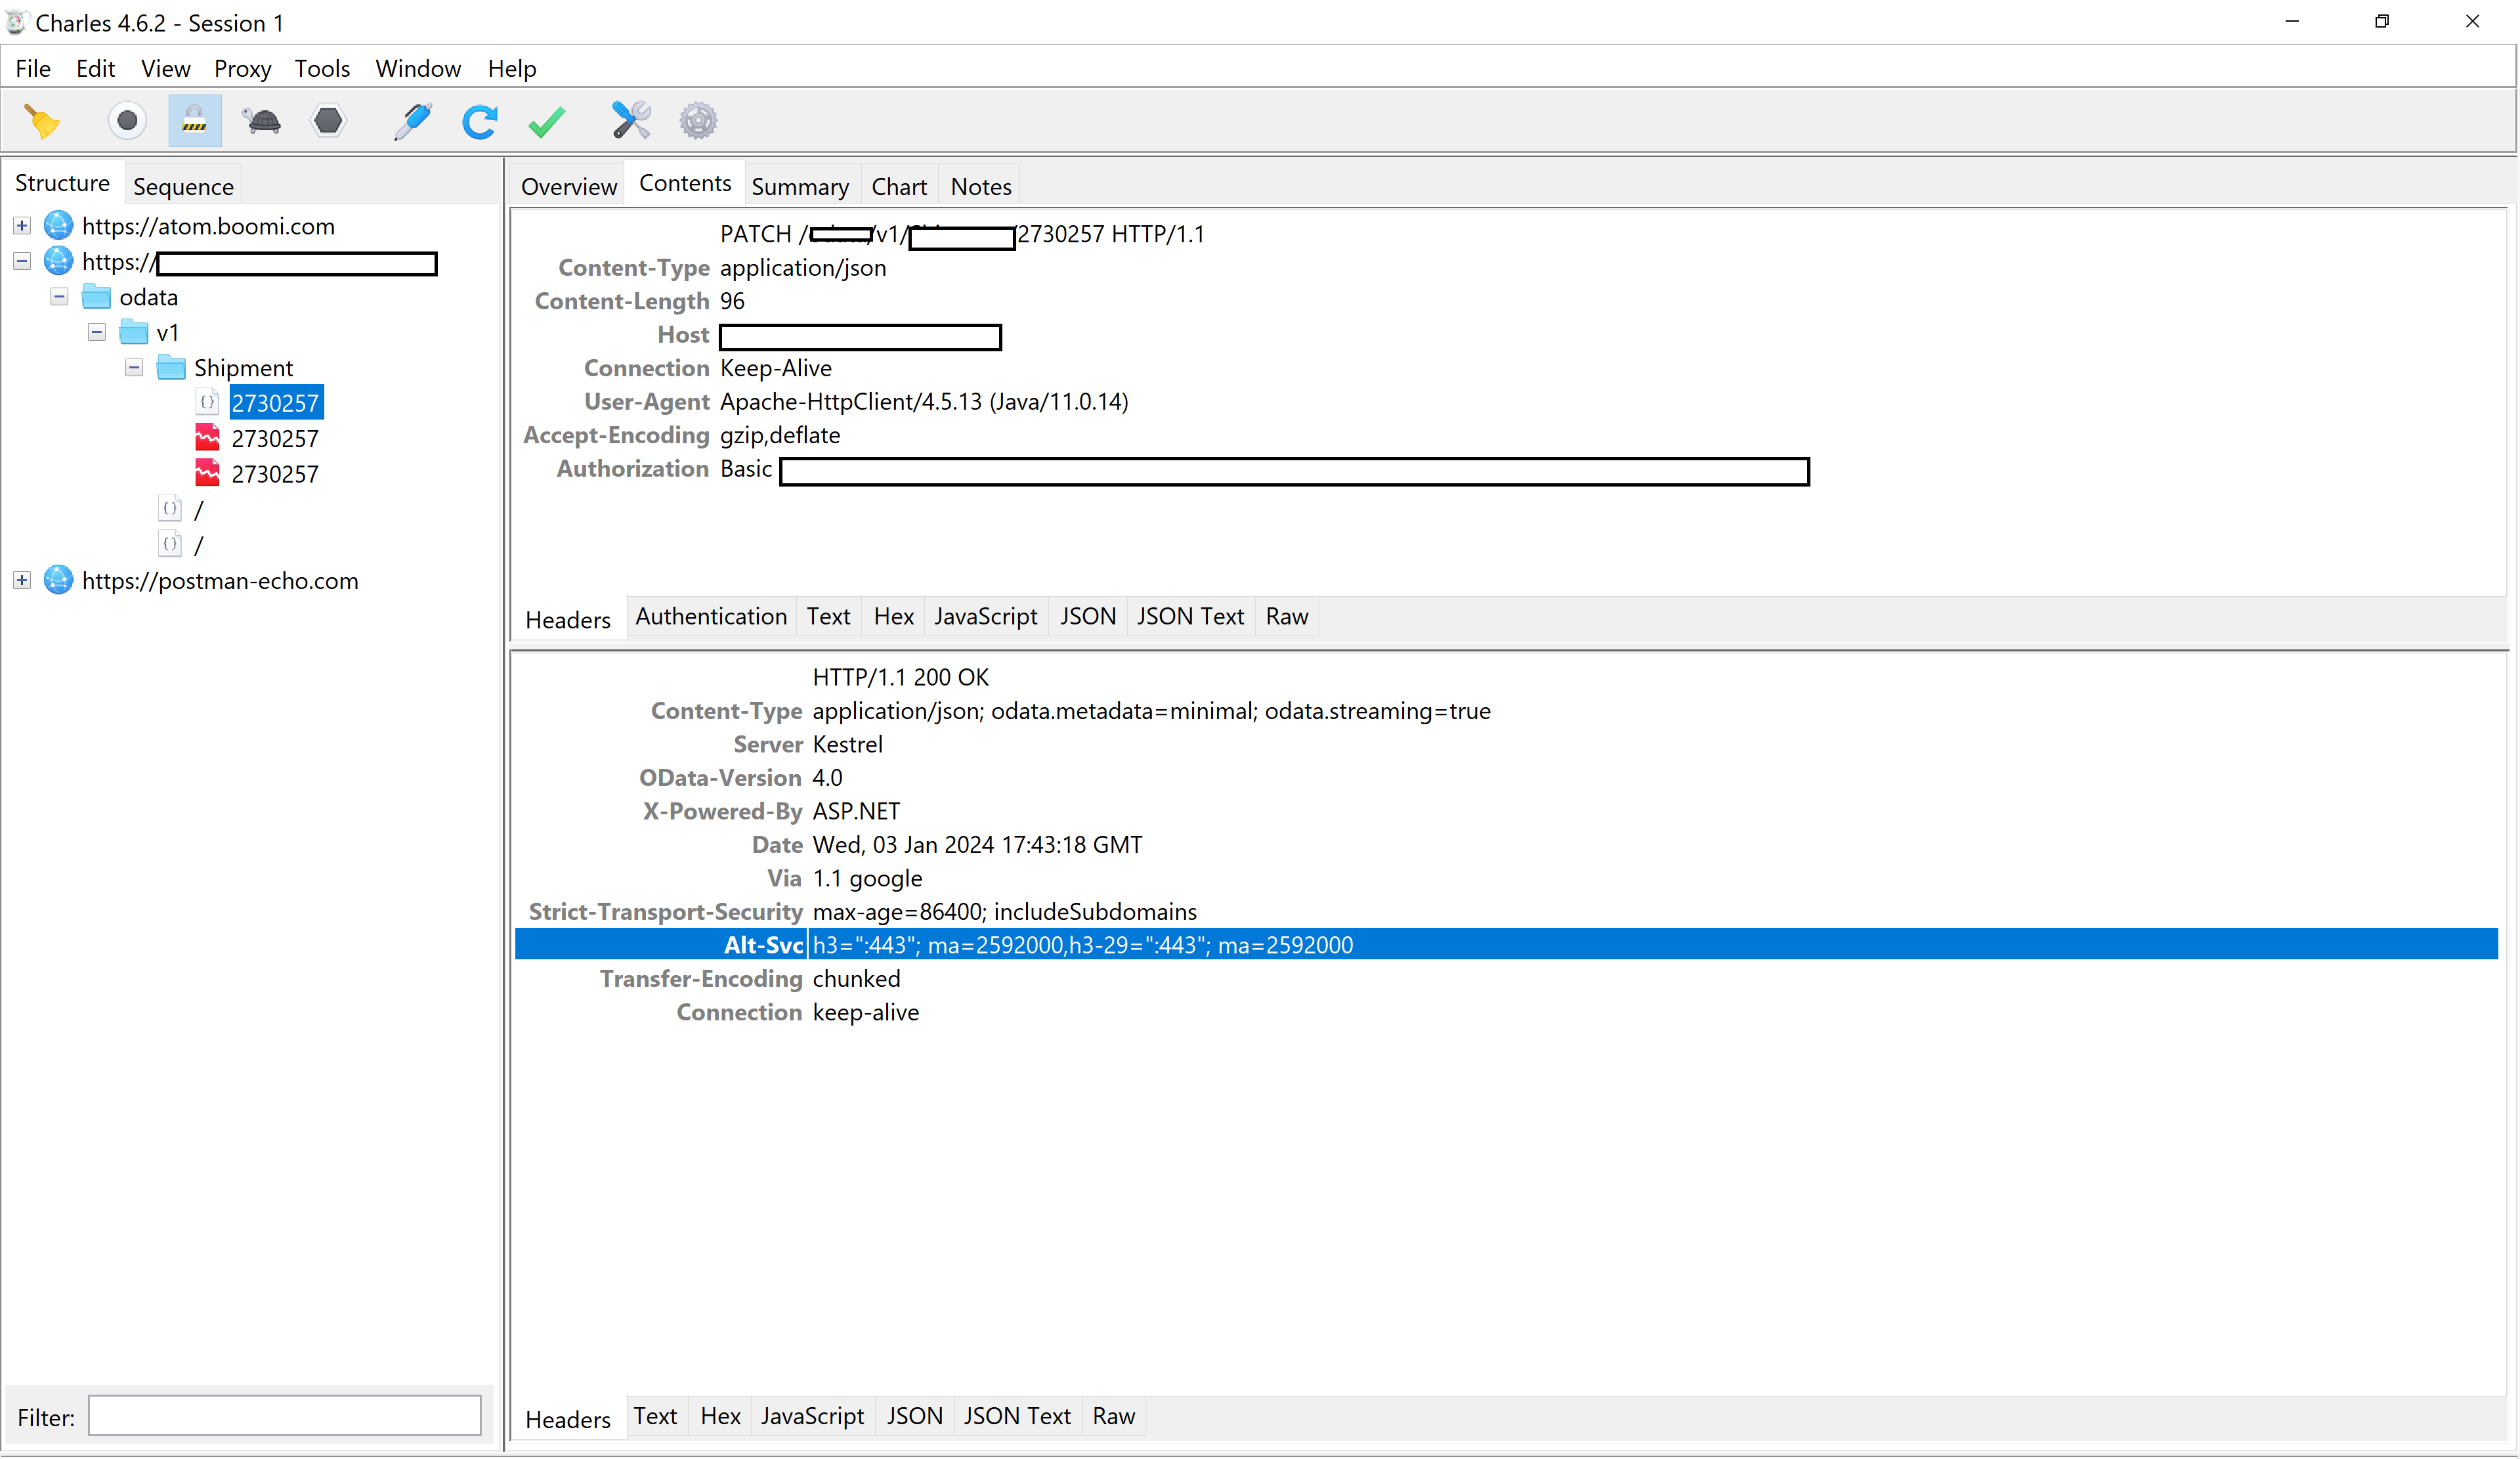Viewport: 2520px width, 1459px height.
Task: Click the blue Repeat arrow icon
Action: point(480,122)
